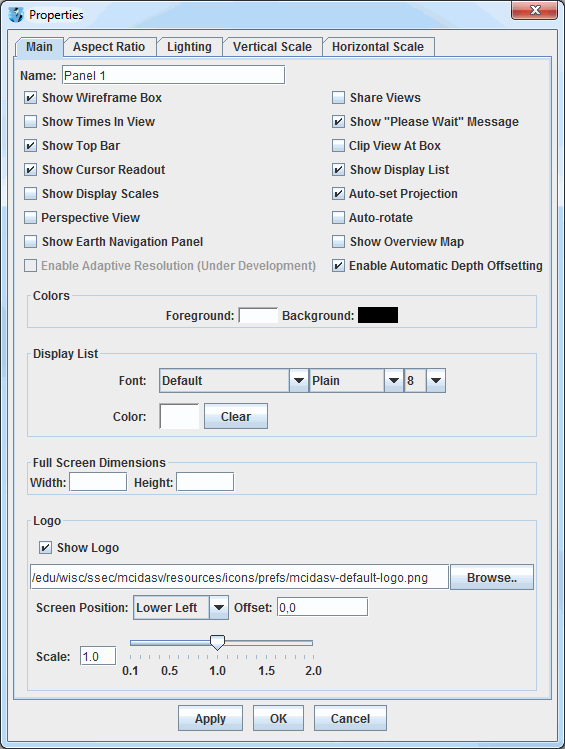
Task: Click the logo Scale slider thumb
Action: pos(217,643)
